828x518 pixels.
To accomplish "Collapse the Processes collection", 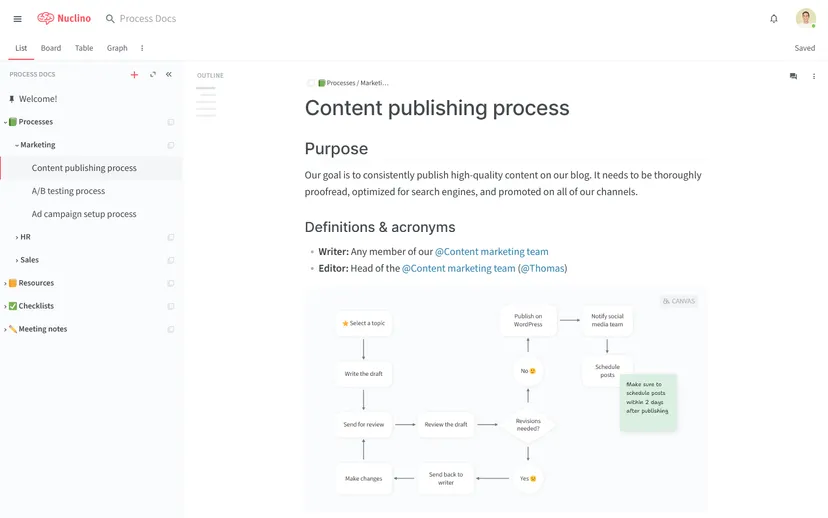I will coord(5,122).
